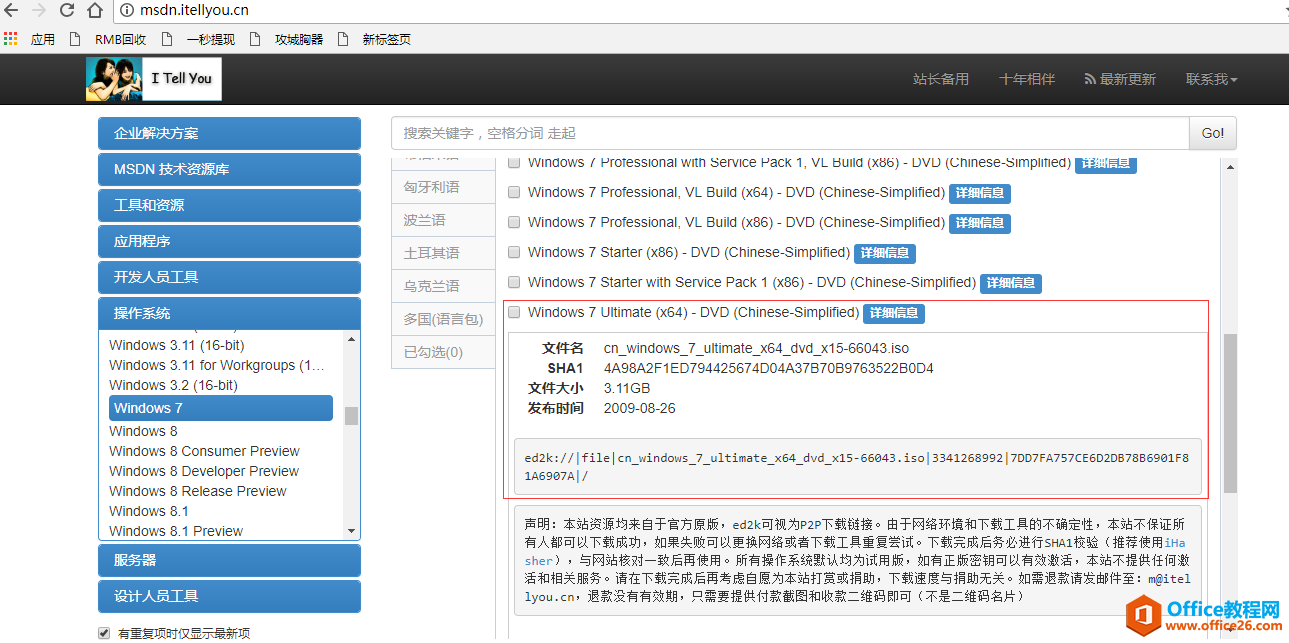1289x643 pixels.
Task: Toggle 有重复项时仅显示最新项 checkbox
Action: point(104,633)
